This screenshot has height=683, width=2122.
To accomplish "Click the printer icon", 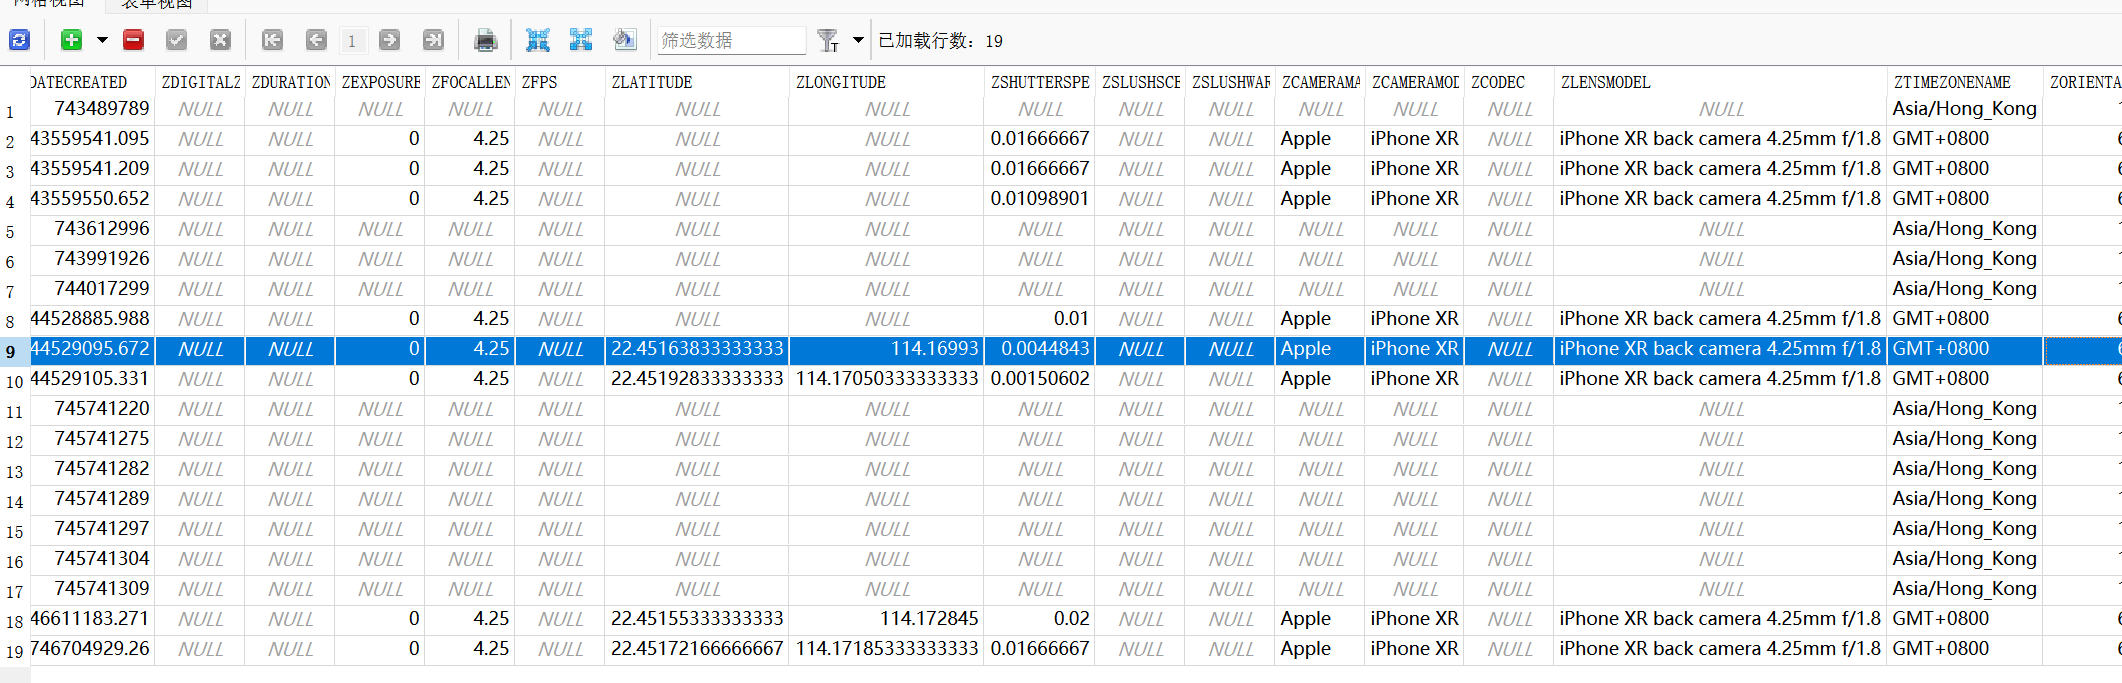I will [485, 40].
